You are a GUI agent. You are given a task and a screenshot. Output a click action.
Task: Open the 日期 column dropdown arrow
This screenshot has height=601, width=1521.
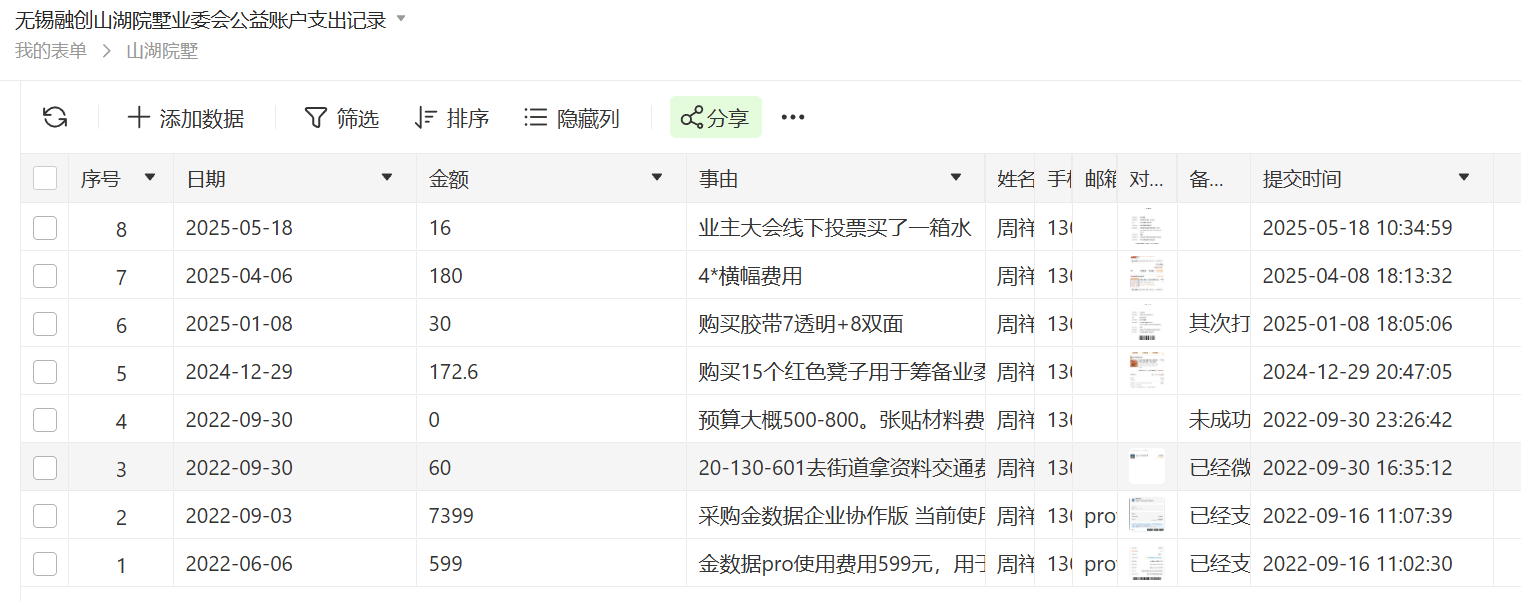pyautogui.click(x=387, y=178)
